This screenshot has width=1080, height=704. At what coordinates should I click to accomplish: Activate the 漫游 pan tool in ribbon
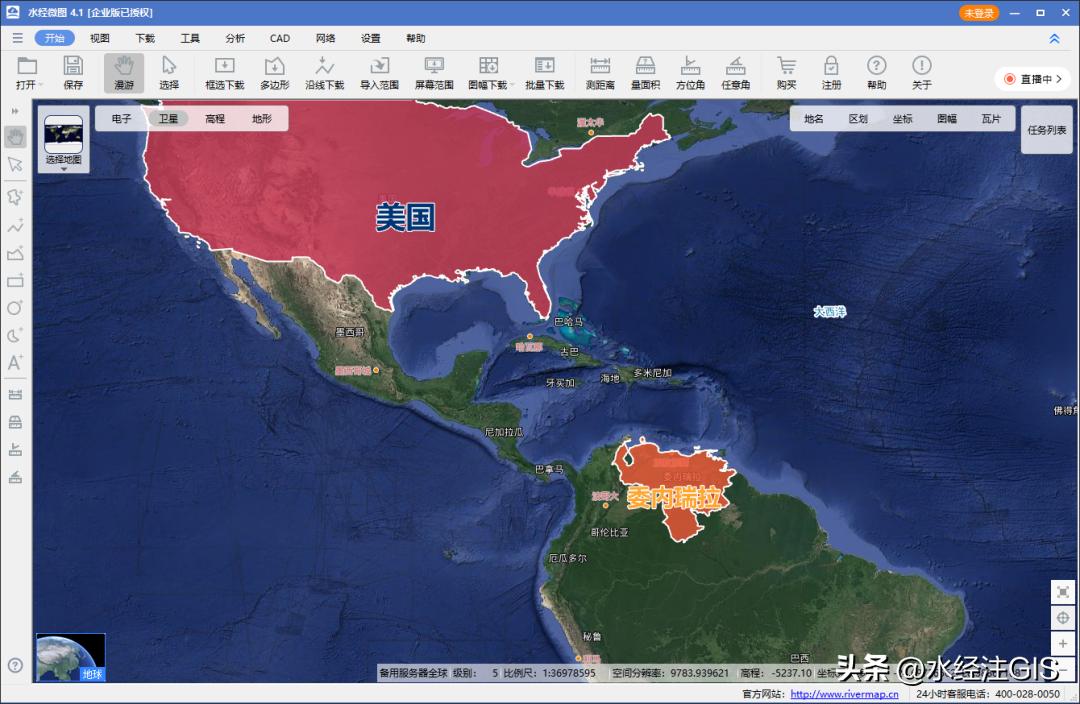[124, 73]
